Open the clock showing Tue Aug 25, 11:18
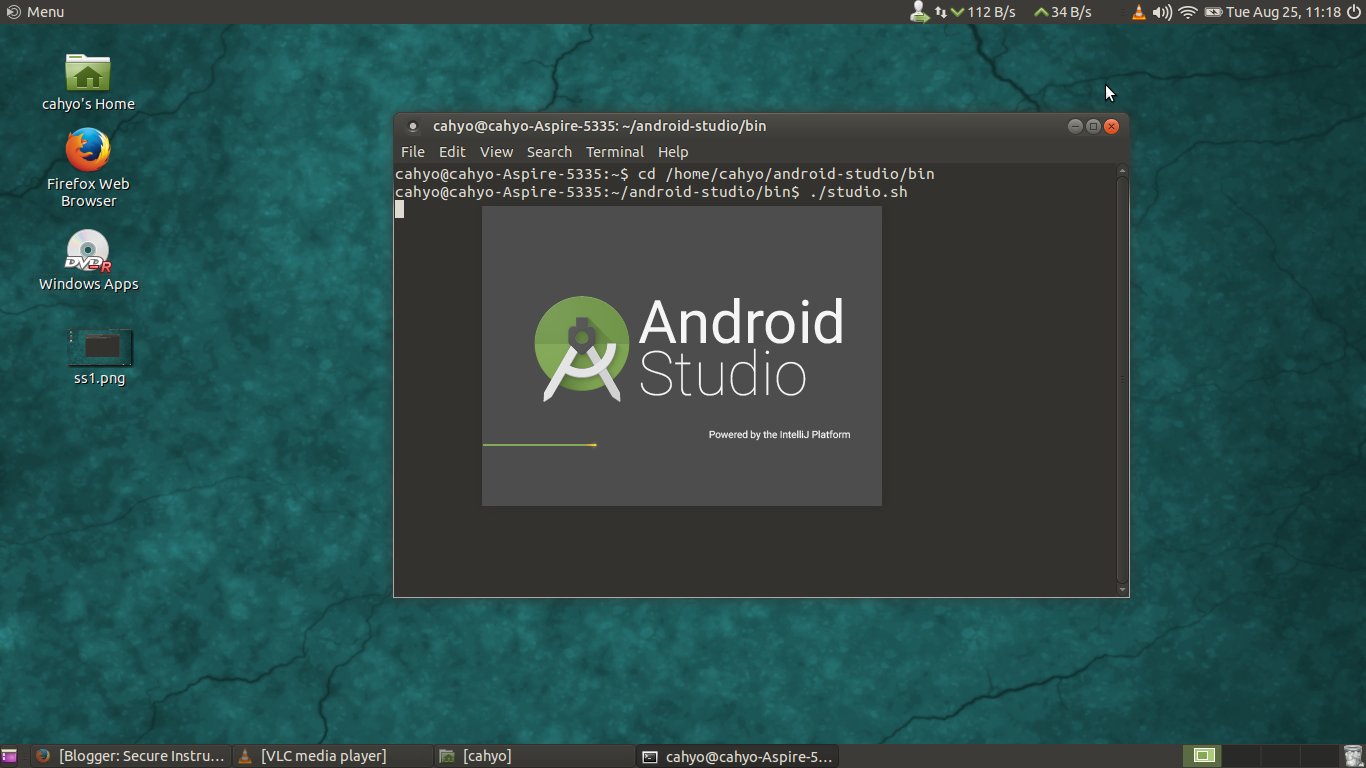The image size is (1366, 768). point(1283,12)
